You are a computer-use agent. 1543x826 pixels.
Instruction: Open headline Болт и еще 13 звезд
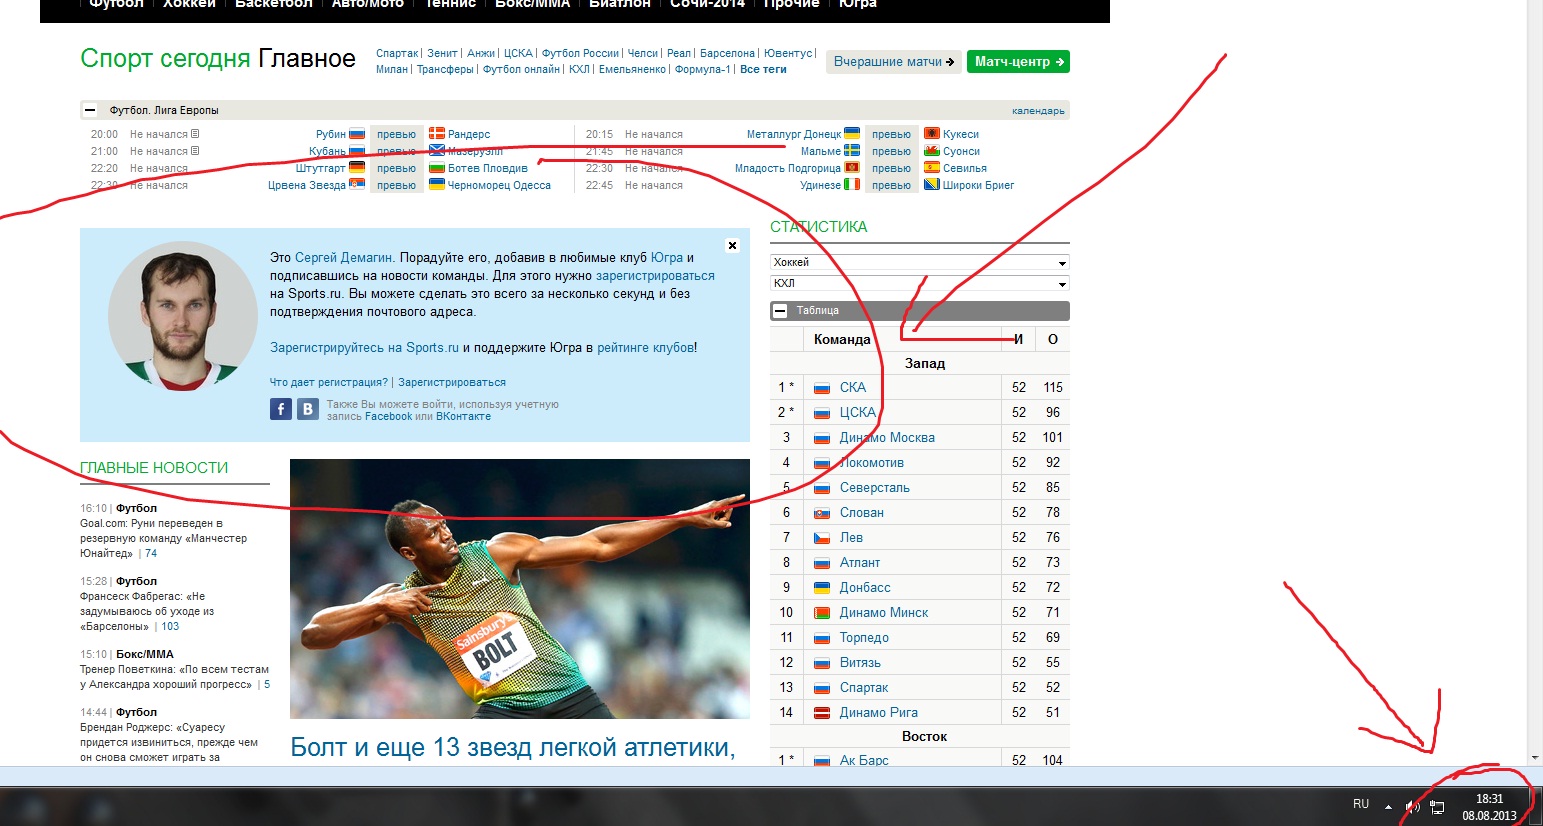pyautogui.click(x=513, y=747)
